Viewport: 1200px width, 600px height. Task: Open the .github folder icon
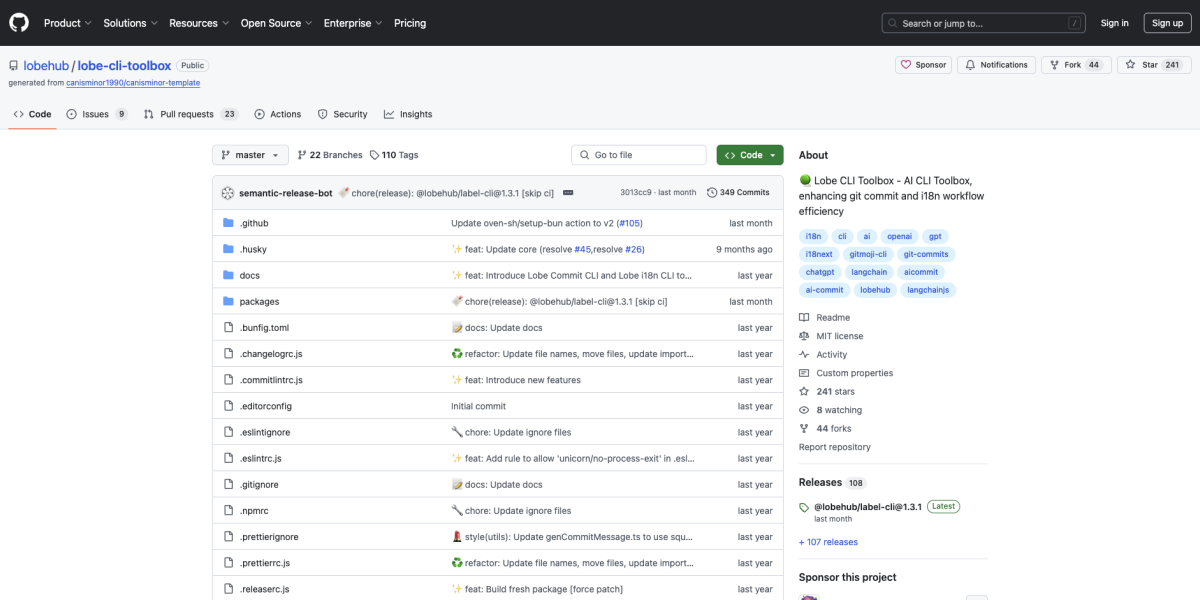(x=228, y=222)
